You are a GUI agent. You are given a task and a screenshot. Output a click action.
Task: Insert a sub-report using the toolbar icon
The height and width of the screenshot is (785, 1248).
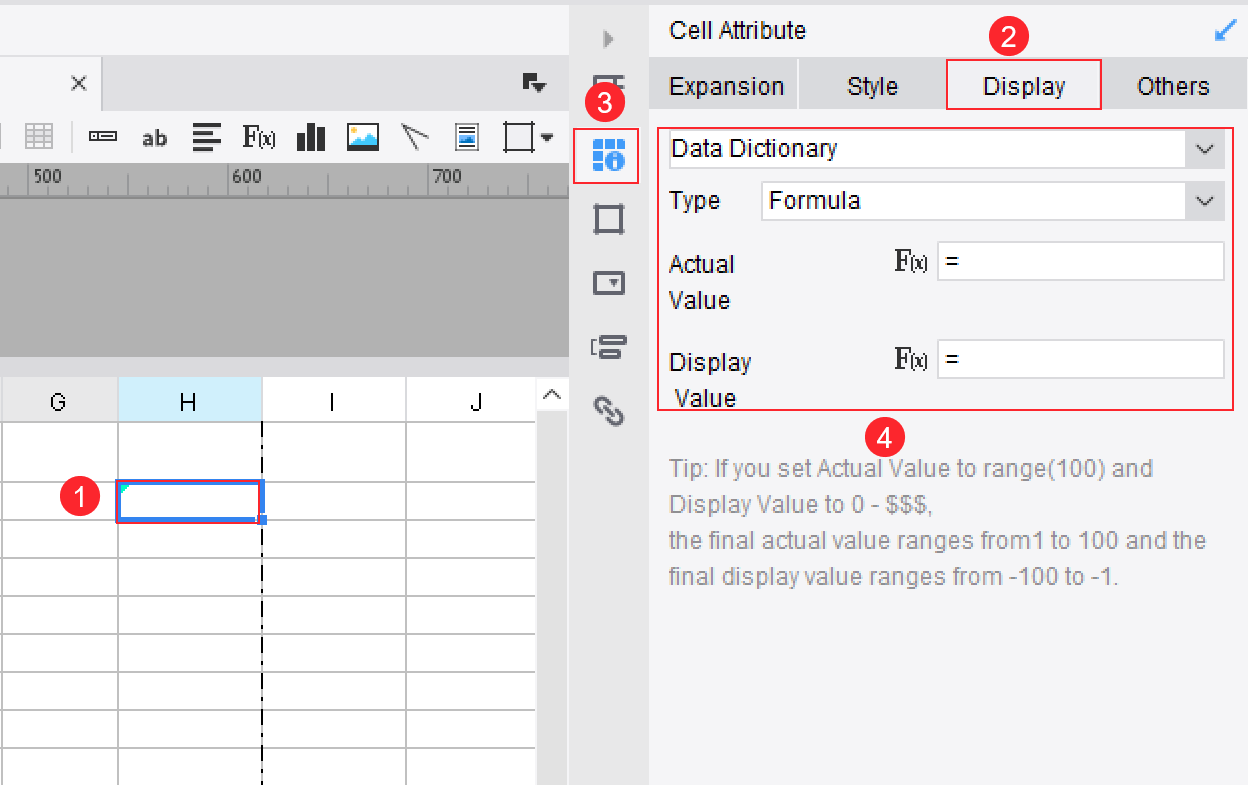pyautogui.click(x=466, y=137)
